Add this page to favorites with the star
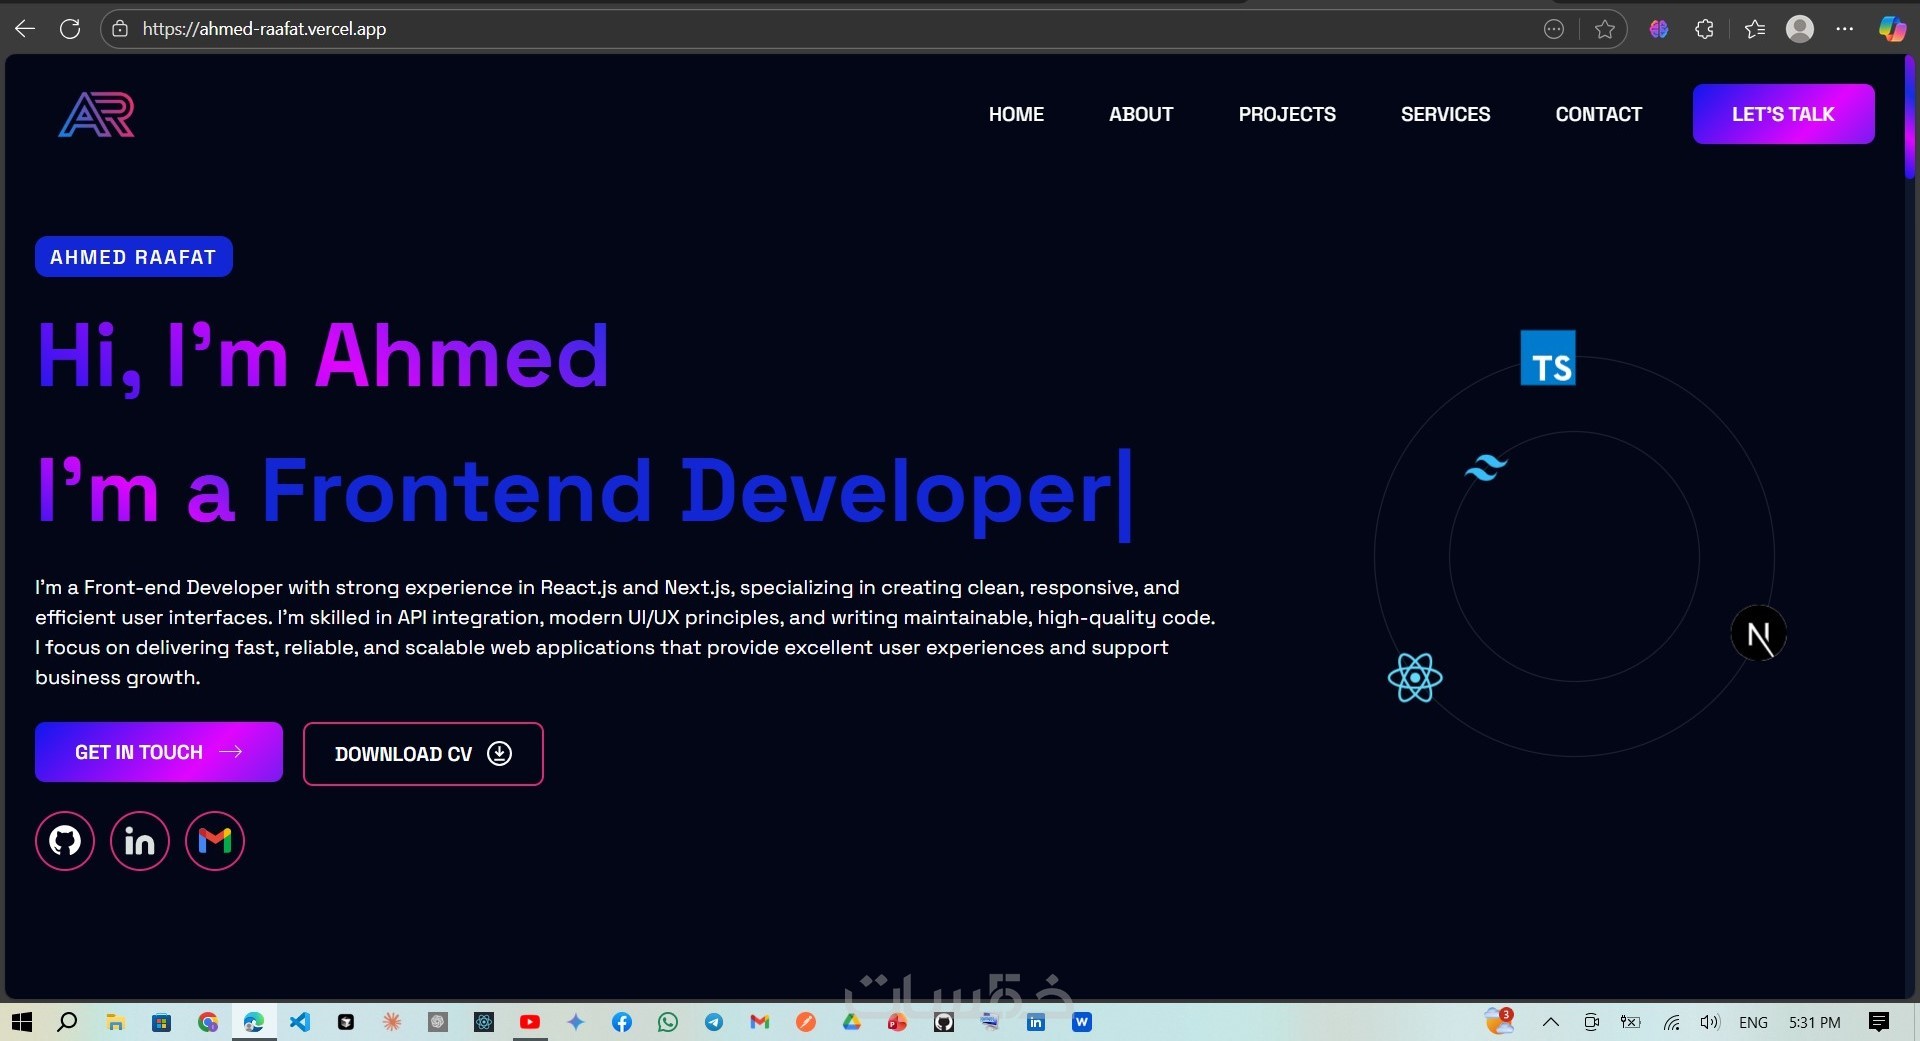Viewport: 1920px width, 1041px height. (1605, 29)
